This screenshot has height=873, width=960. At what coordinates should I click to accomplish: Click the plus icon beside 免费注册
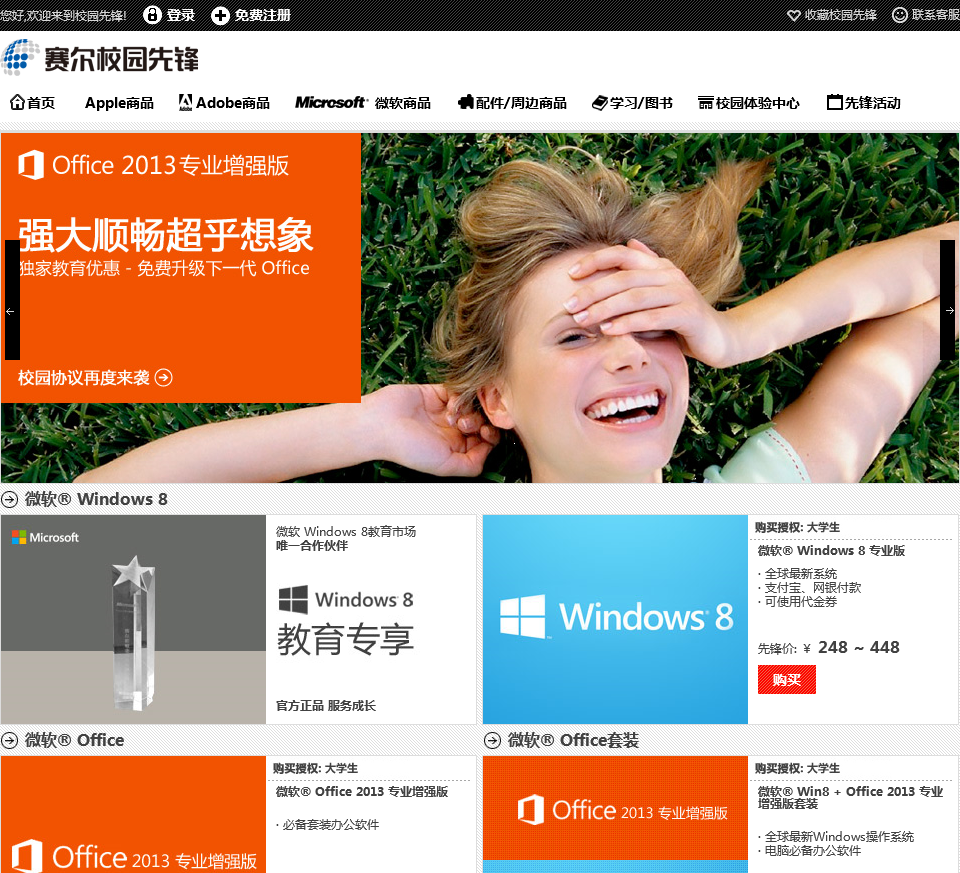click(220, 15)
